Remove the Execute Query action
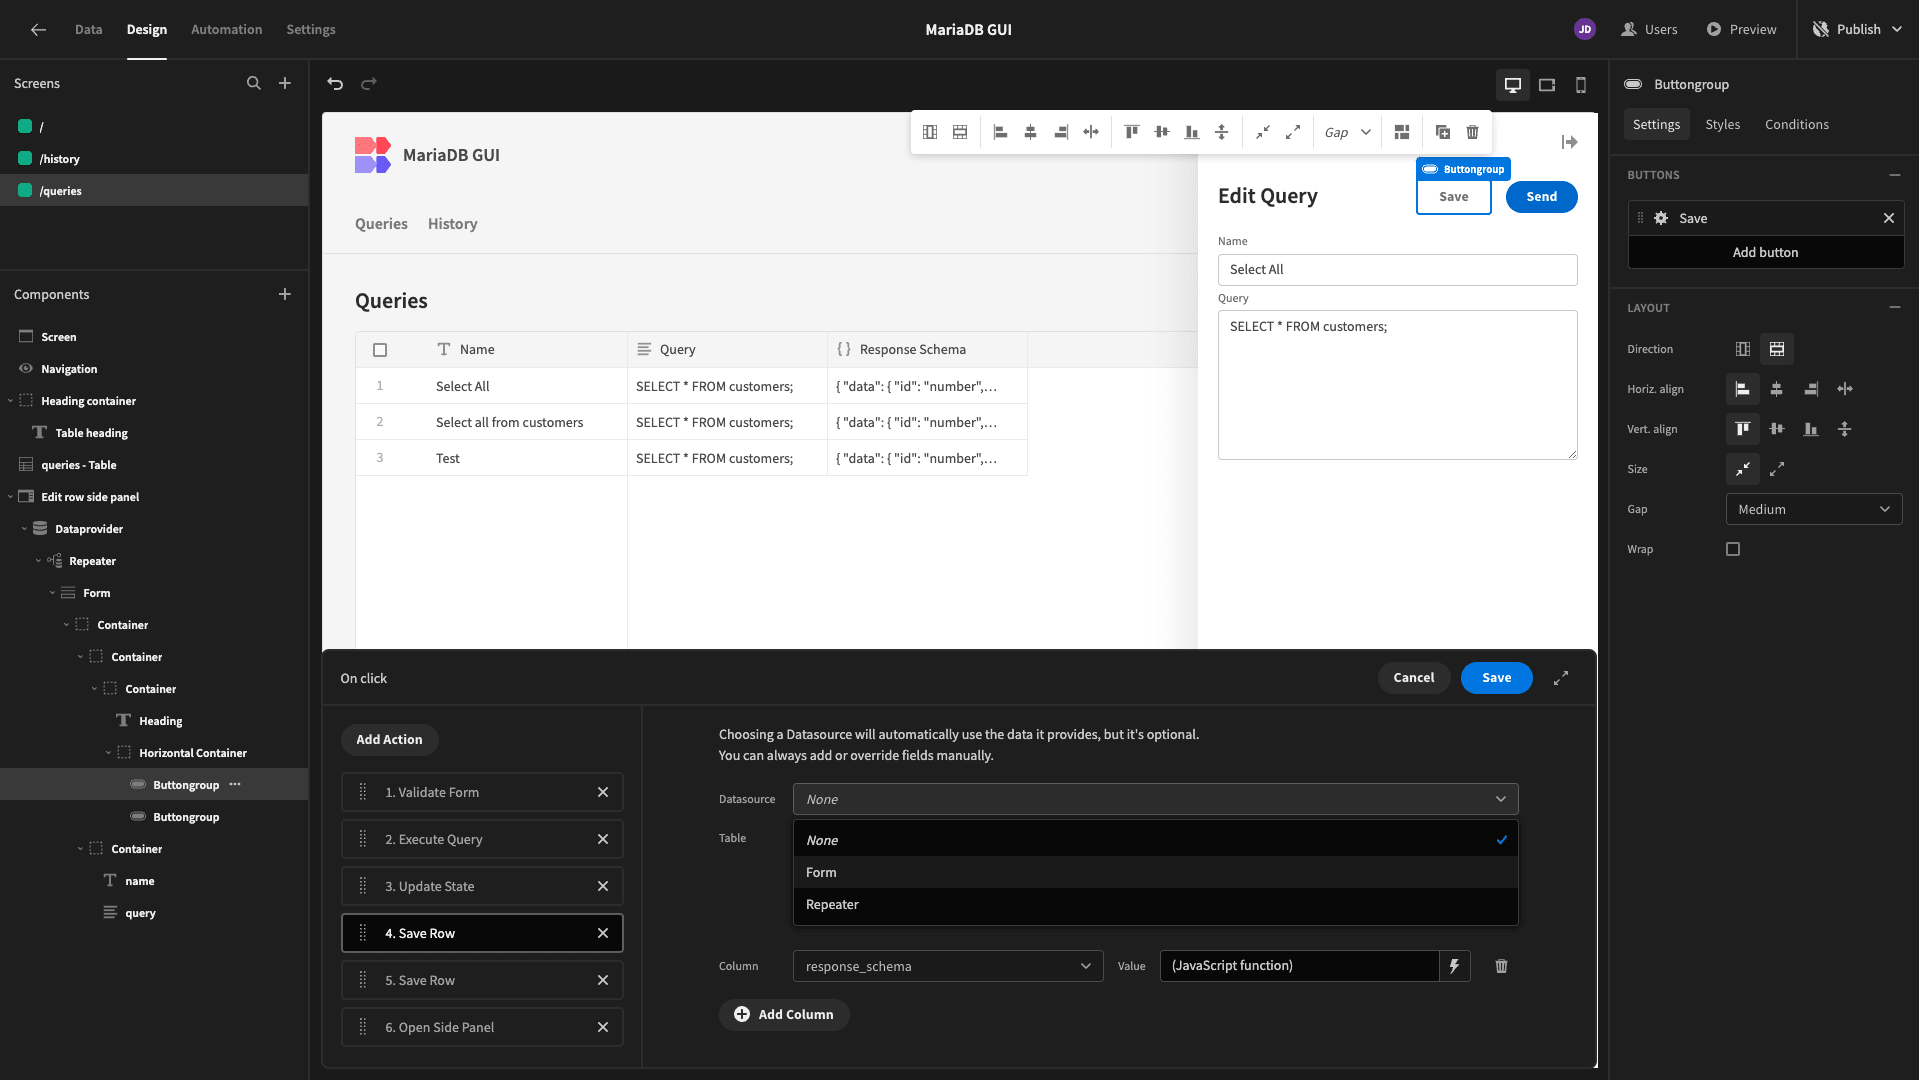This screenshot has width=1919, height=1080. 603,839
